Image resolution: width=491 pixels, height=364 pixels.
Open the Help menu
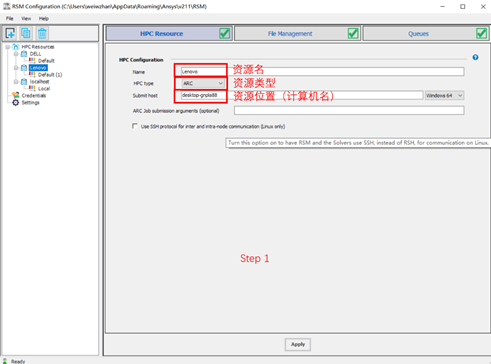(44, 18)
